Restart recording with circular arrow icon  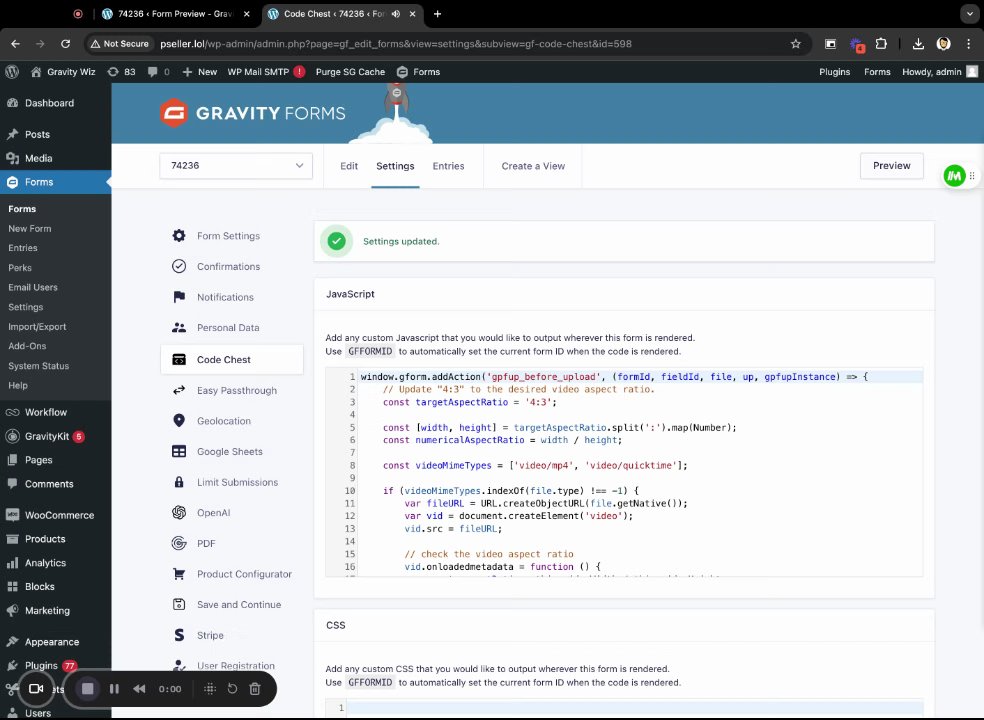(232, 689)
